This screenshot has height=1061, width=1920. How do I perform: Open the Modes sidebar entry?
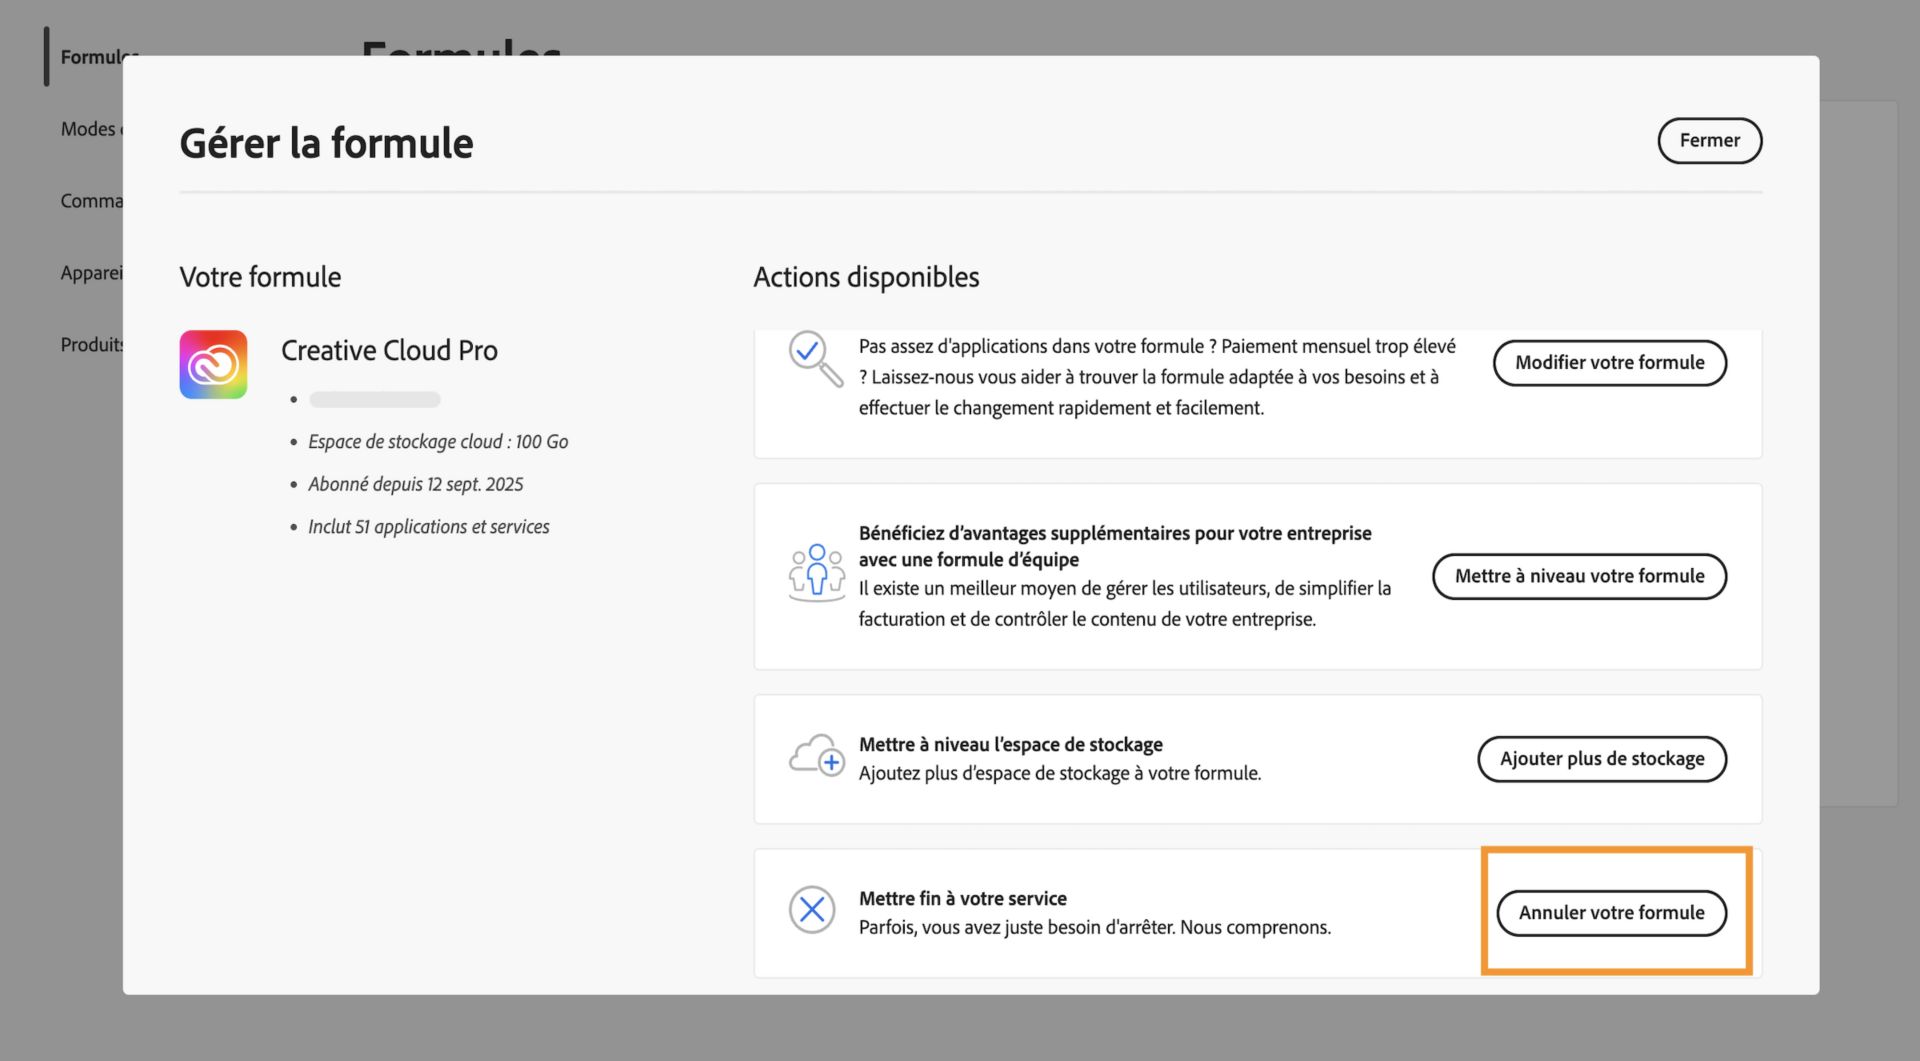[90, 129]
